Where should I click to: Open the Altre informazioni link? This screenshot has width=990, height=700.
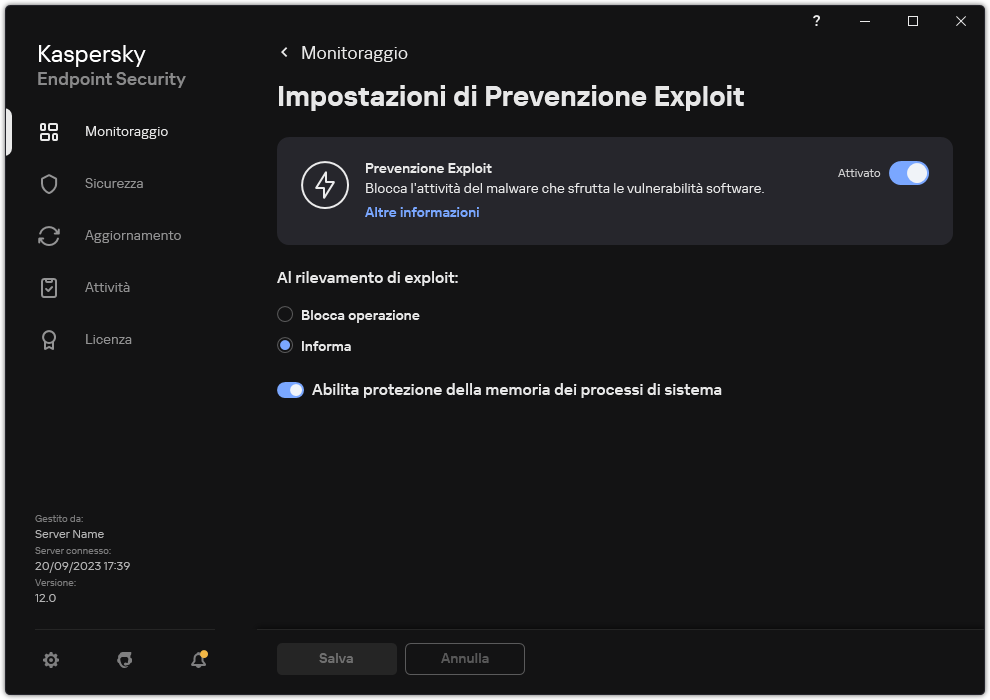click(x=421, y=212)
